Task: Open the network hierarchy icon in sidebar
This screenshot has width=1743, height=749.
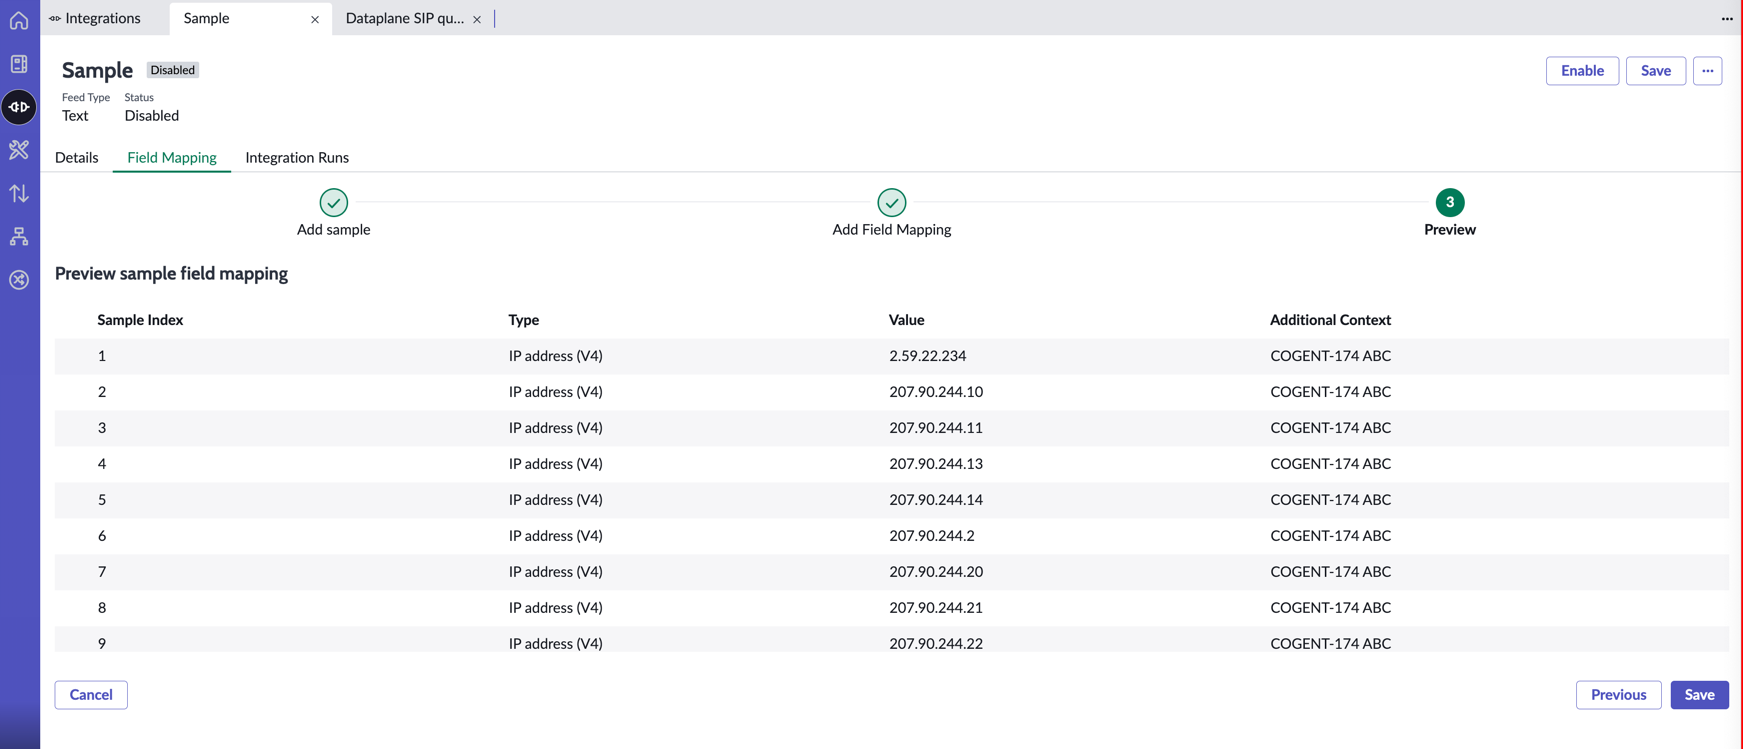Action: tap(19, 236)
